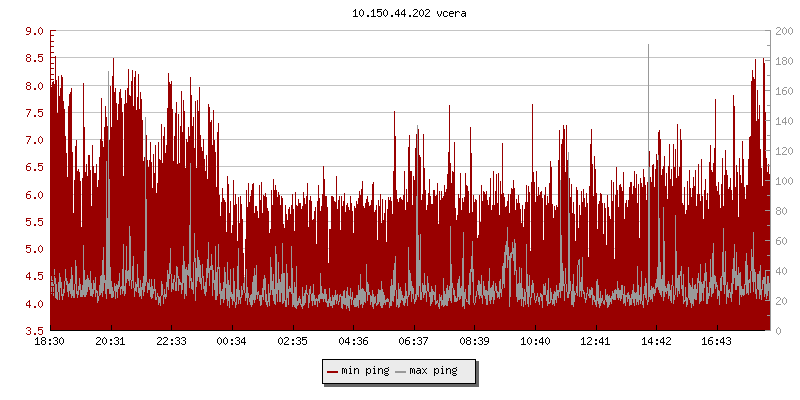Viewport: 800px width, 400px height.
Task: Select the 08:39 time axis label
Action: point(474,342)
